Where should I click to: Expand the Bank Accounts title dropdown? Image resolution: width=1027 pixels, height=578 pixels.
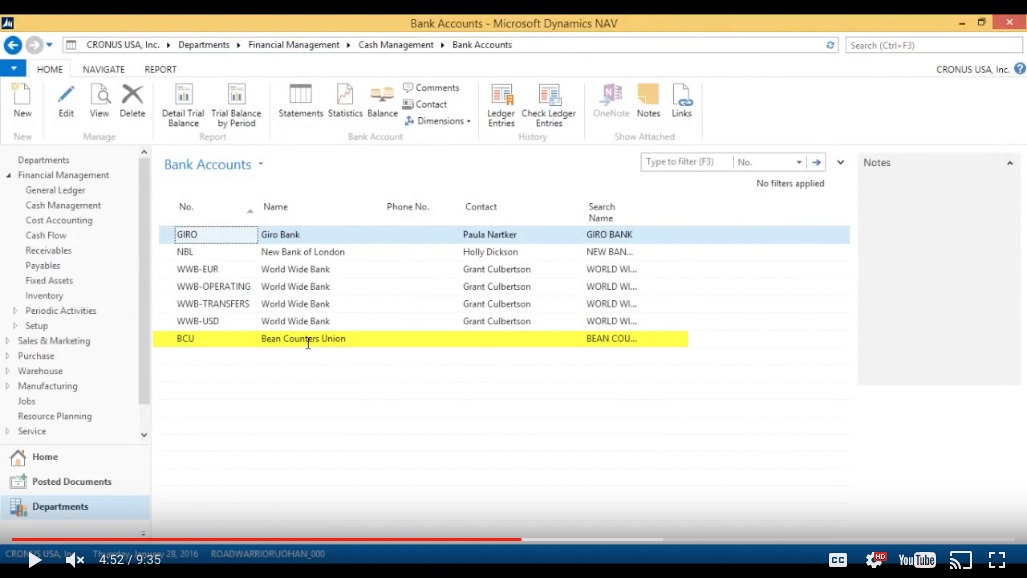tap(261, 164)
